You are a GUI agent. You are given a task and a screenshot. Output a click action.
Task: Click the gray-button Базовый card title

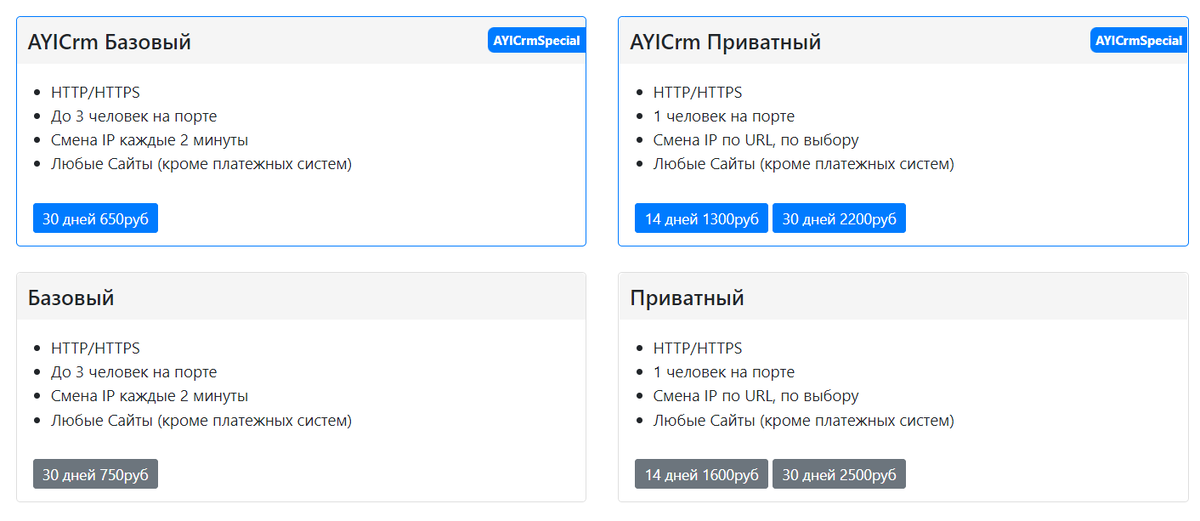pyautogui.click(x=71, y=298)
